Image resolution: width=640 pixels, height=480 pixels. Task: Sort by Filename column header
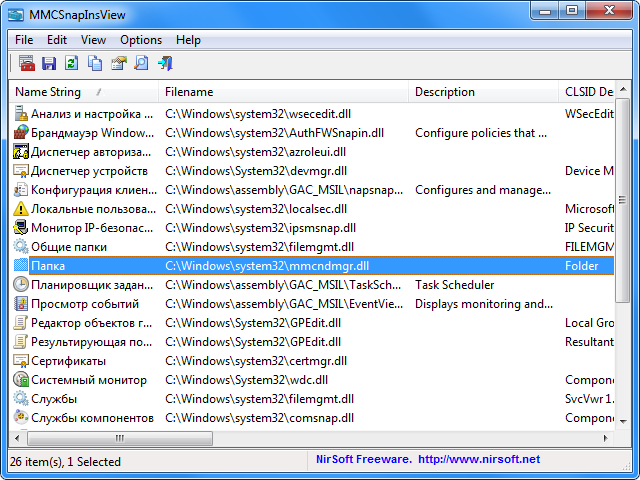click(283, 92)
